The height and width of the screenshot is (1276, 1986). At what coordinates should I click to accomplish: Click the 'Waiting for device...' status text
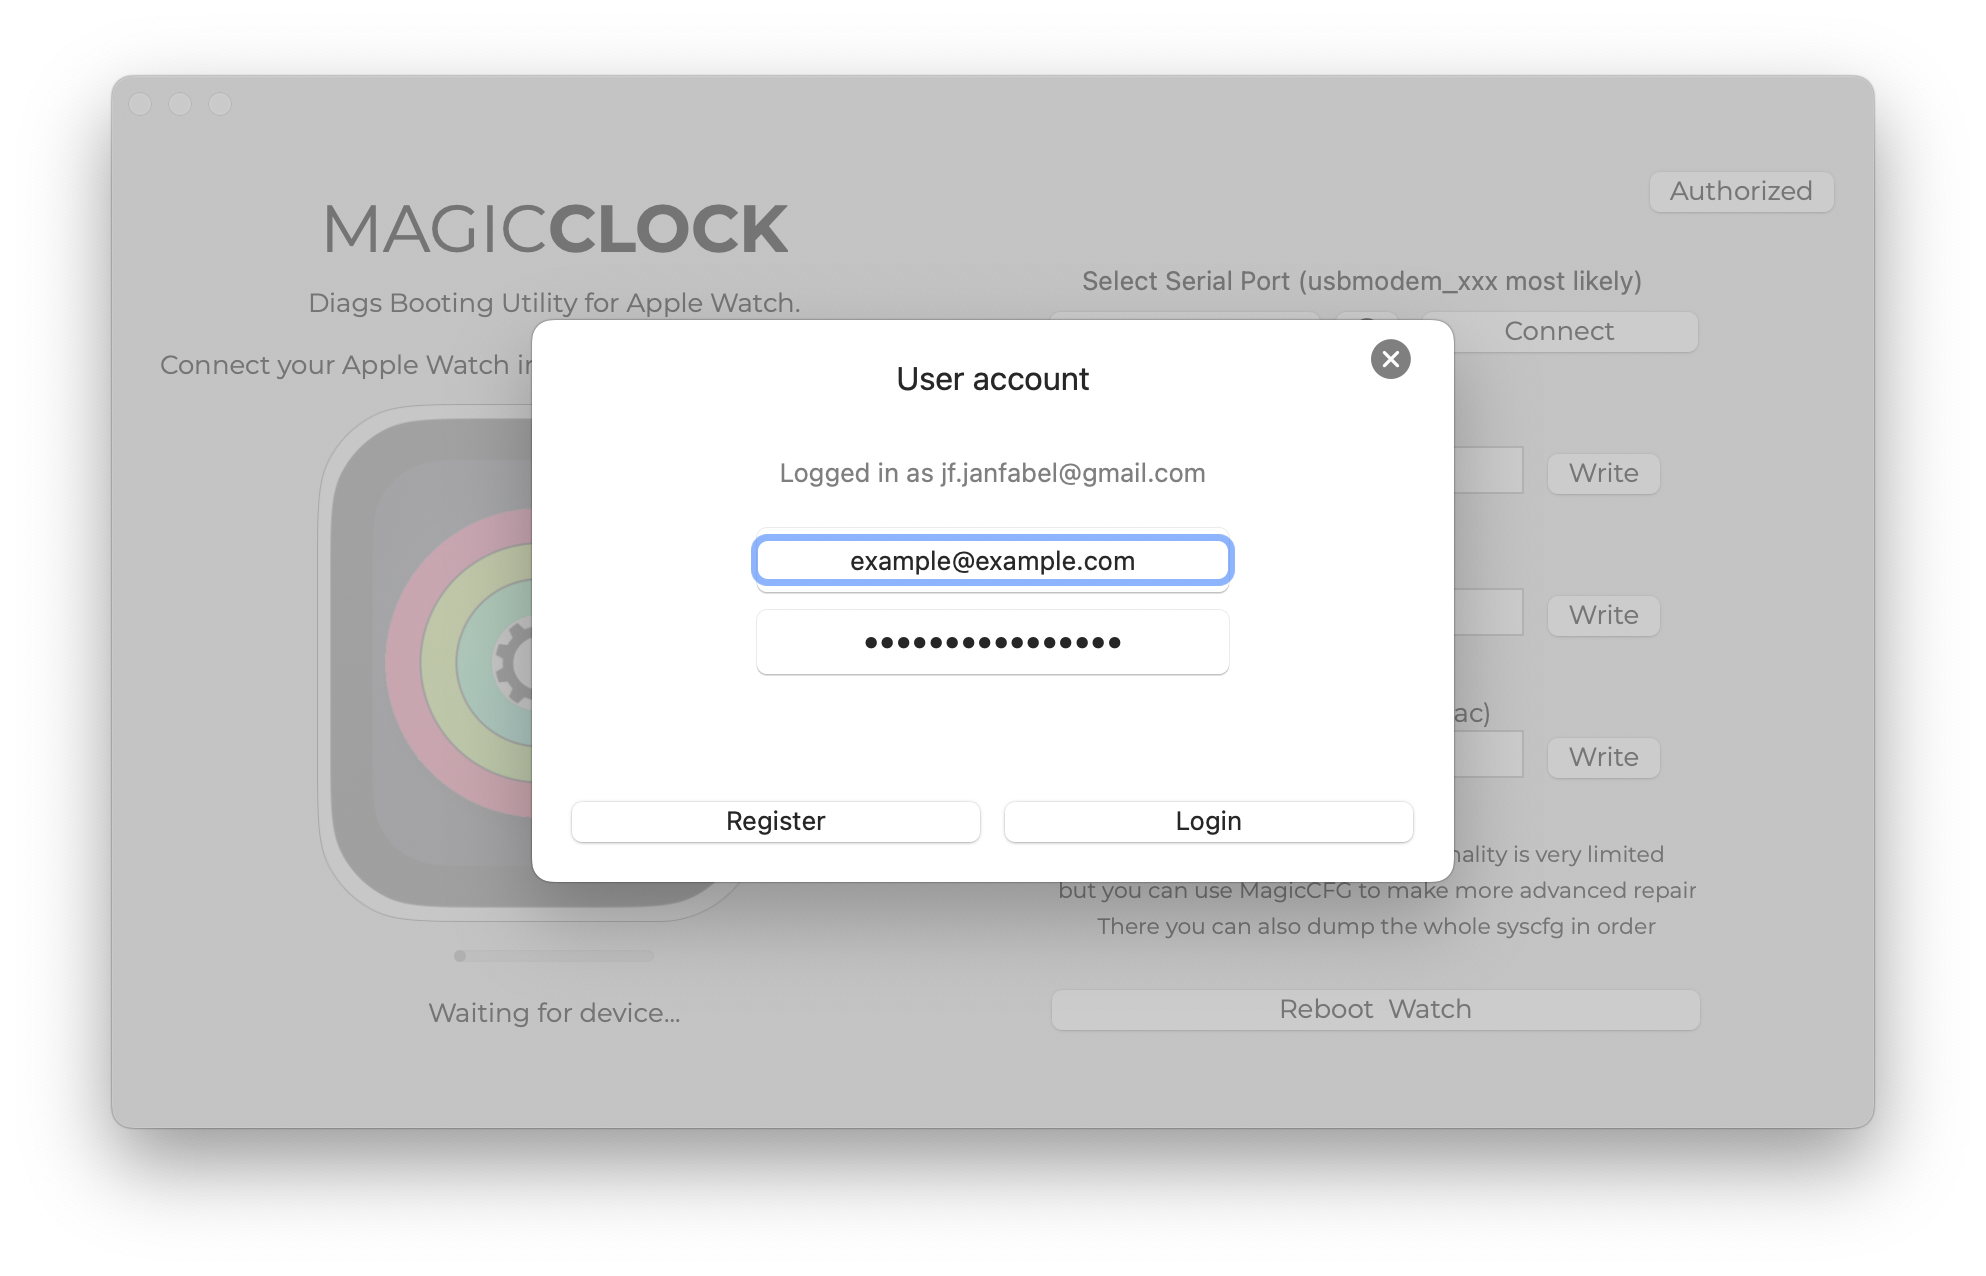tap(554, 1013)
